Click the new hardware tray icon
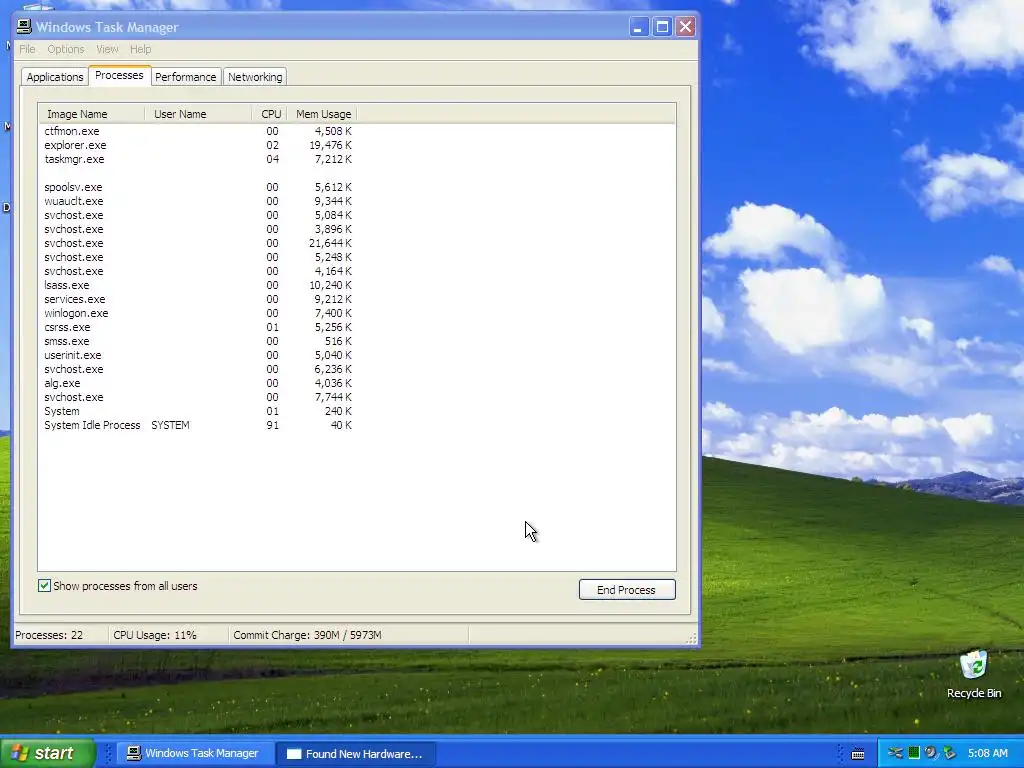The image size is (1024, 768). tap(895, 753)
